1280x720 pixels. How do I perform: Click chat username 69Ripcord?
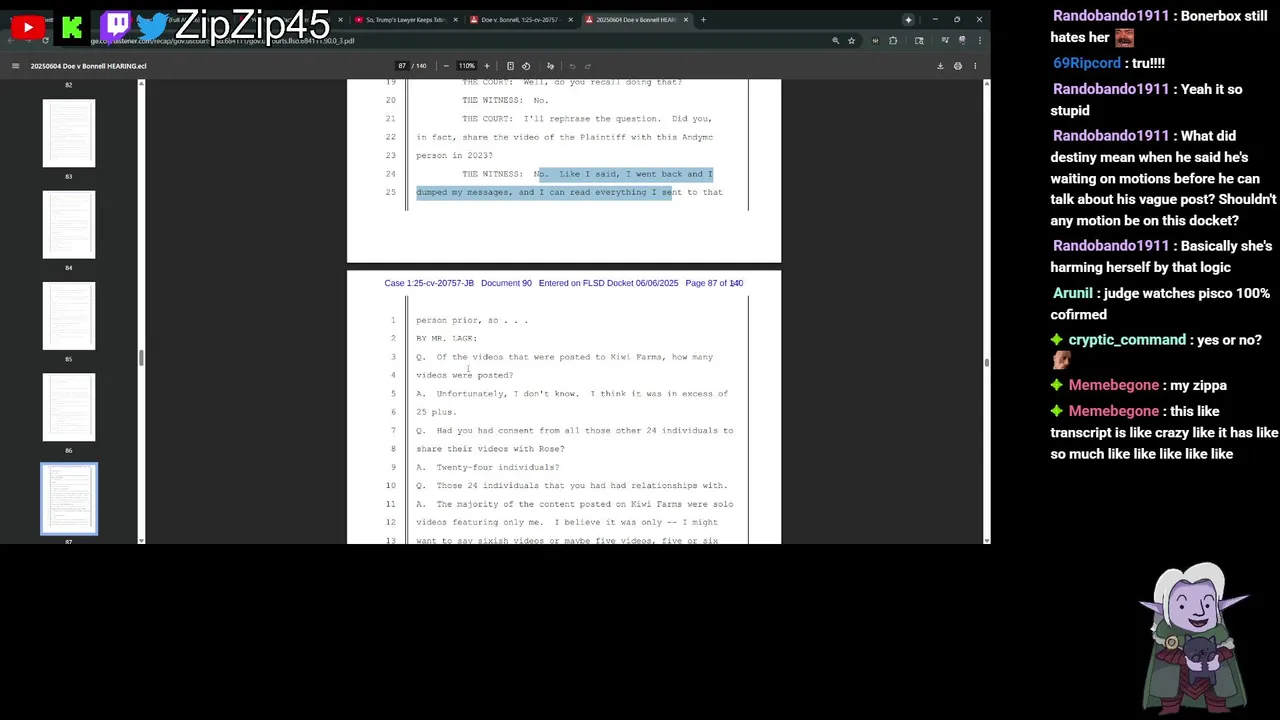(1087, 63)
